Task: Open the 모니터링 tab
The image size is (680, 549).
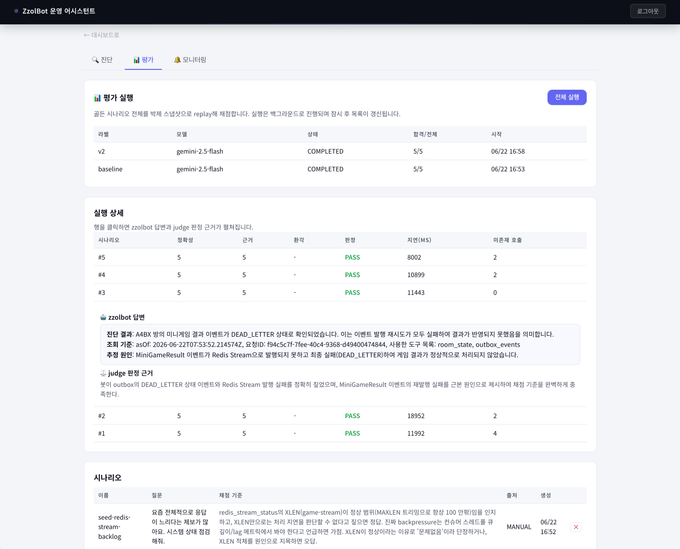Action: point(190,60)
